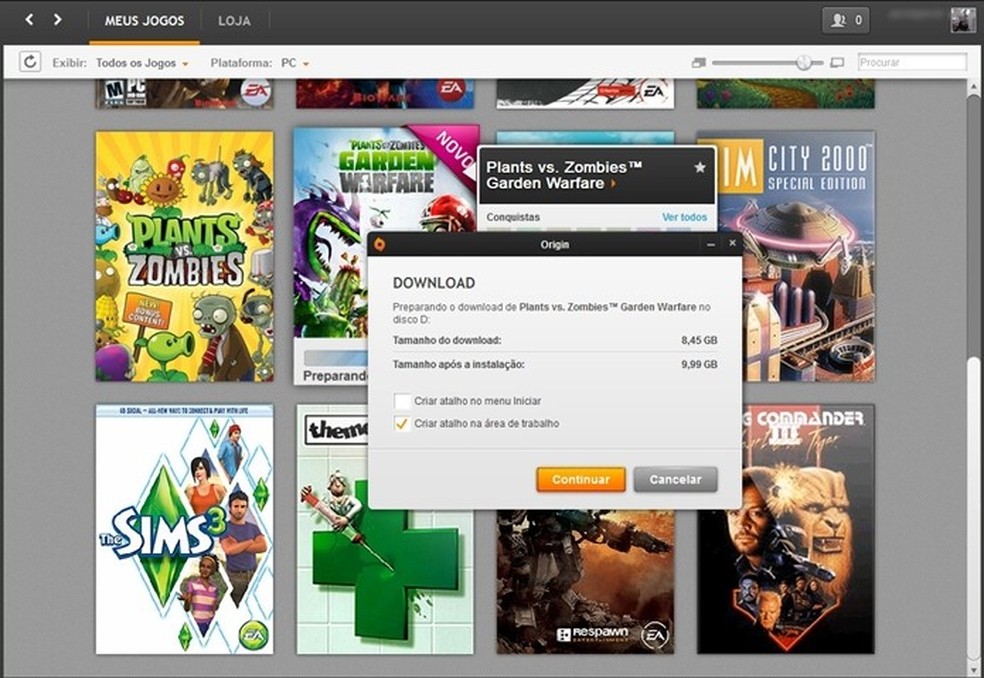Enable Criar atalho no menu Iniciar
Image resolution: width=984 pixels, height=678 pixels.
tap(402, 401)
